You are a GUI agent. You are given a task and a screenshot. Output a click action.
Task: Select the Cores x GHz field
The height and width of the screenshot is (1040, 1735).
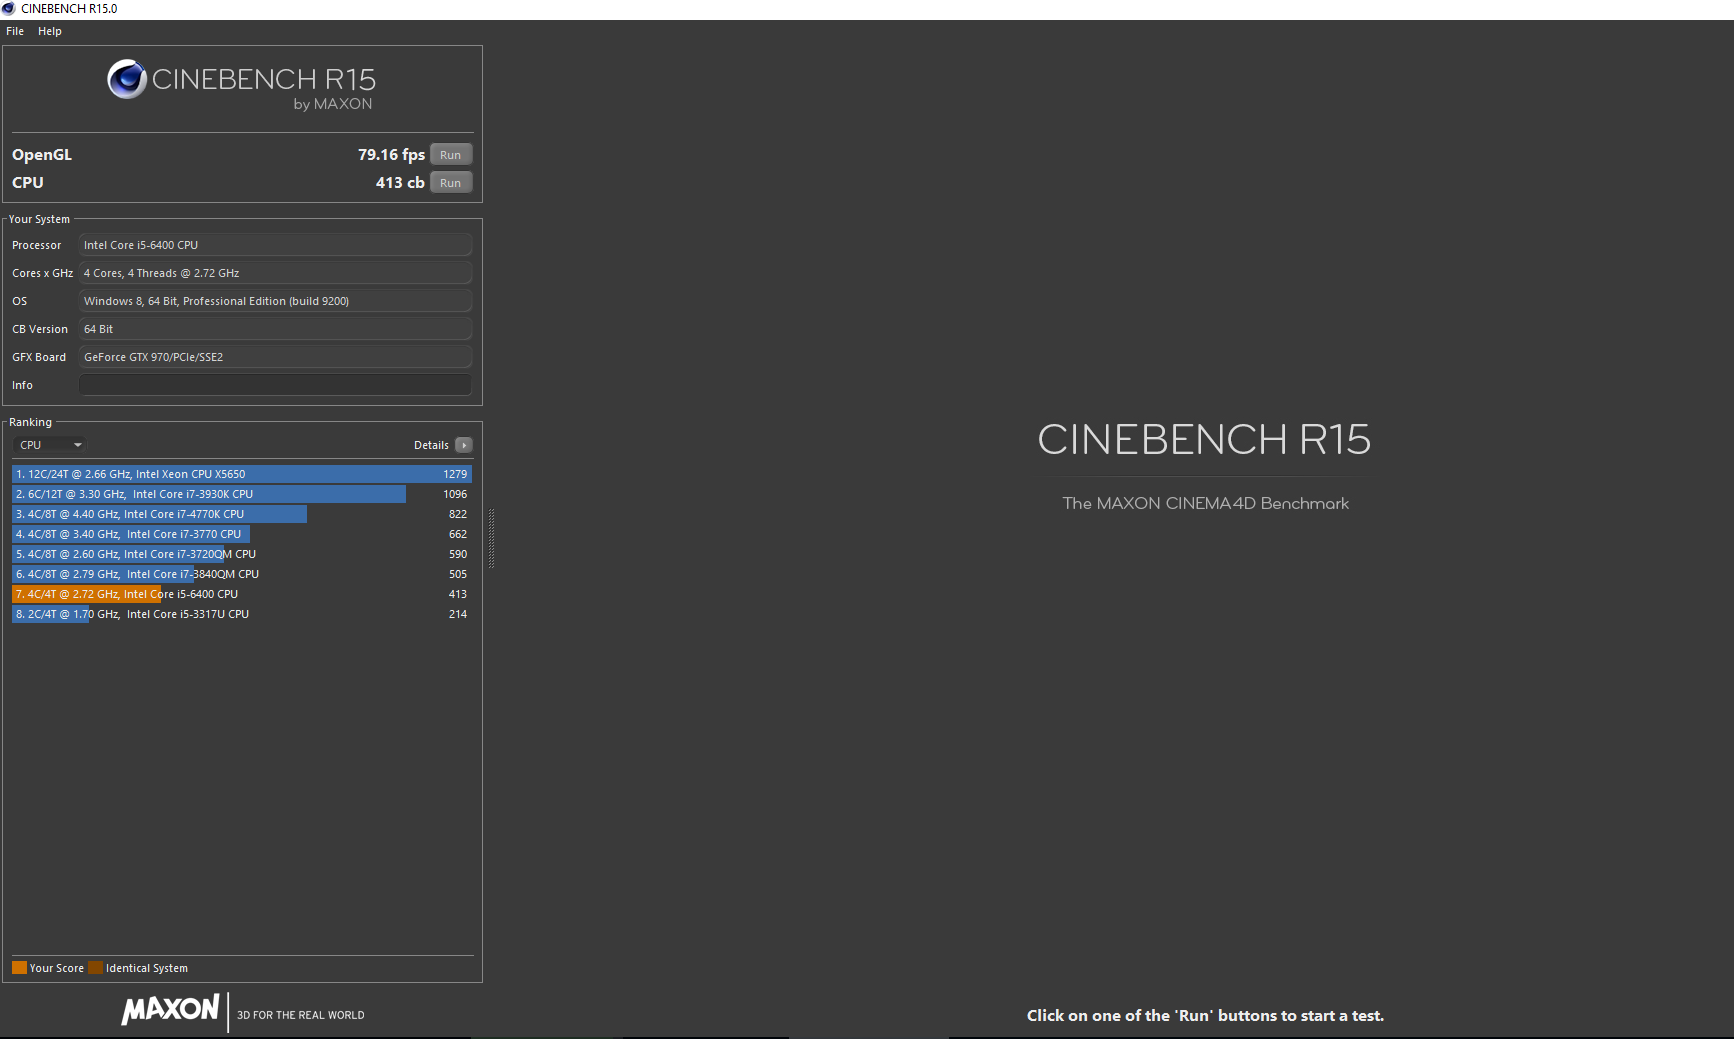click(x=275, y=273)
